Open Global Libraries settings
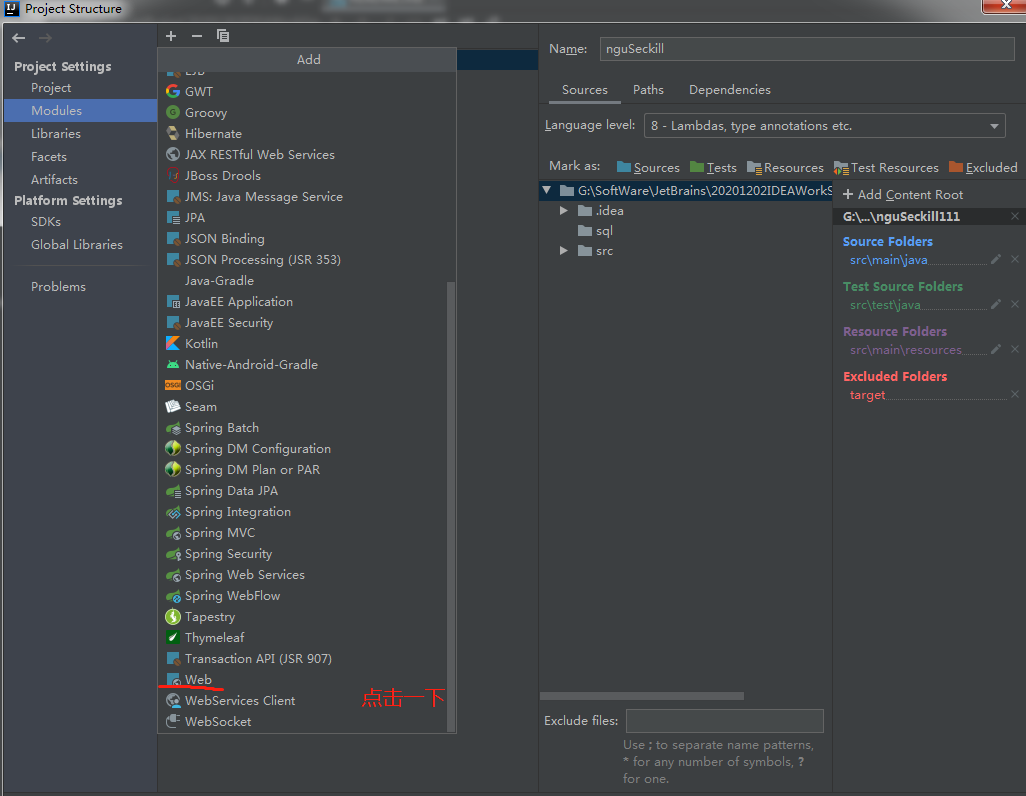Viewport: 1026px width, 796px height. click(x=80, y=245)
